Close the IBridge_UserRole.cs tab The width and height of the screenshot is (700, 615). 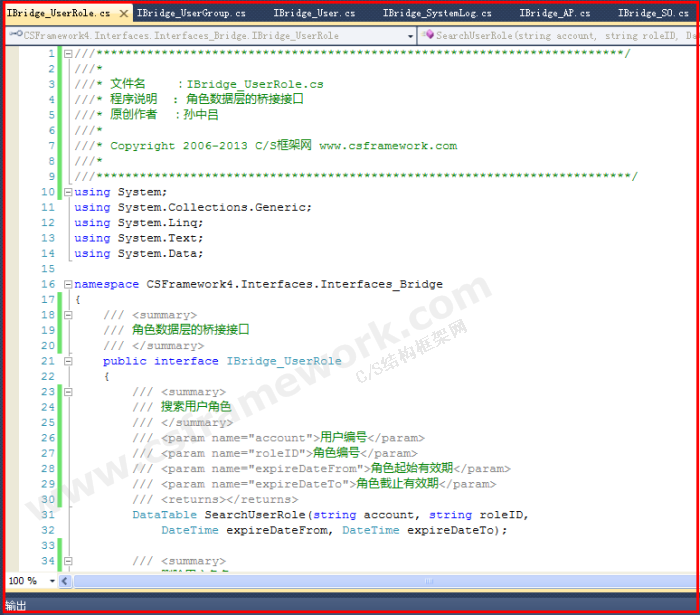pos(123,14)
